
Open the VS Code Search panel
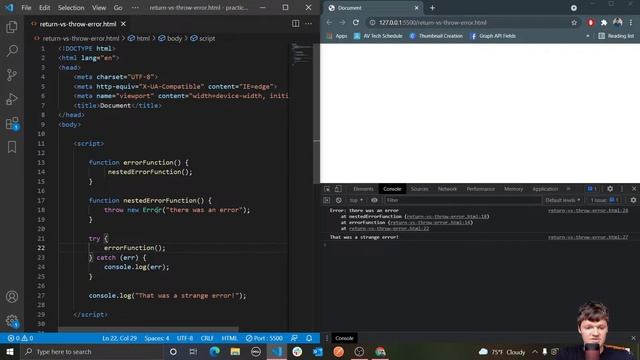[x=12, y=51]
